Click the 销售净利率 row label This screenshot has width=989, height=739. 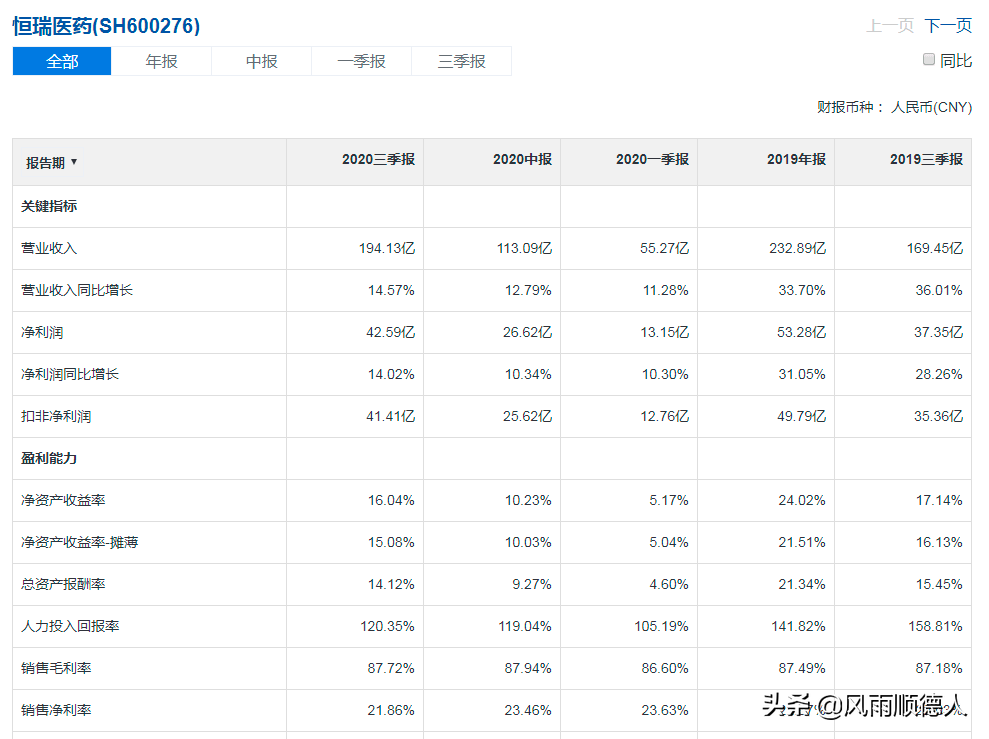click(x=56, y=711)
